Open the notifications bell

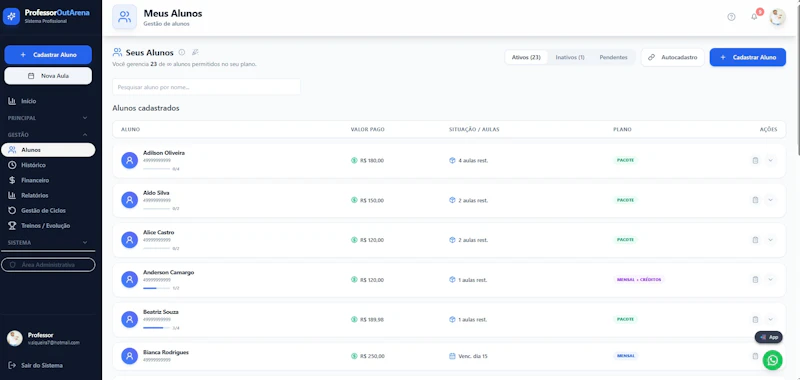(754, 17)
